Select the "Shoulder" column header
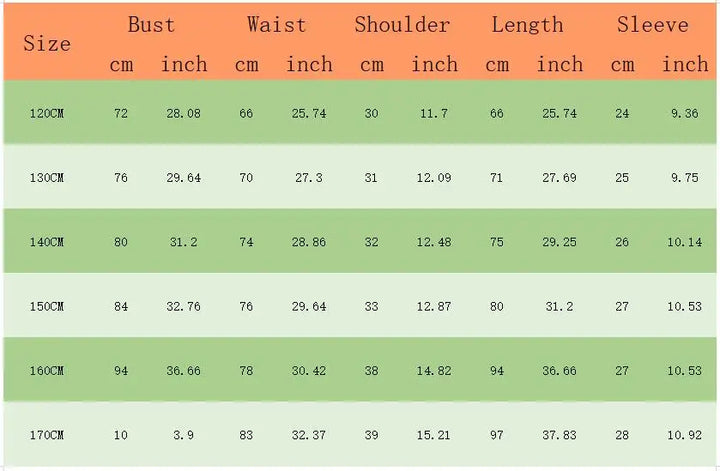The width and height of the screenshot is (720, 471). (403, 25)
